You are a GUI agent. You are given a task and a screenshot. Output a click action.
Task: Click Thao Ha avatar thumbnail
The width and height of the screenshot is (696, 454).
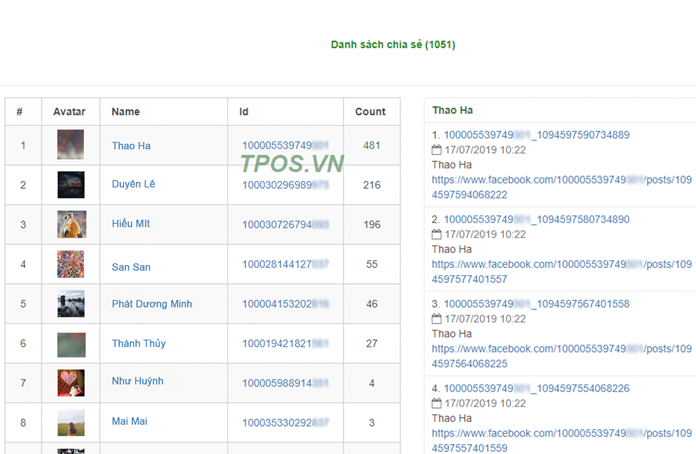[x=71, y=144]
